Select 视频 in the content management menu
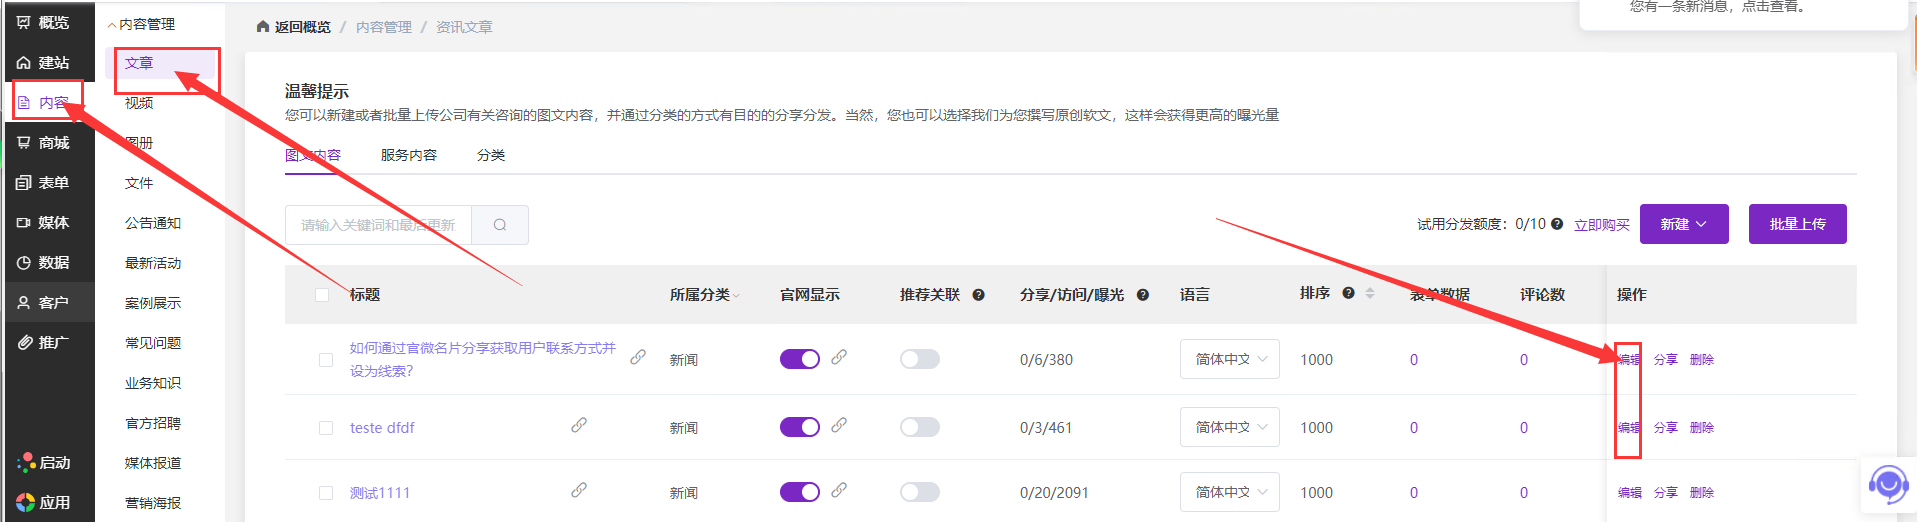The image size is (1917, 522). pyautogui.click(x=139, y=103)
